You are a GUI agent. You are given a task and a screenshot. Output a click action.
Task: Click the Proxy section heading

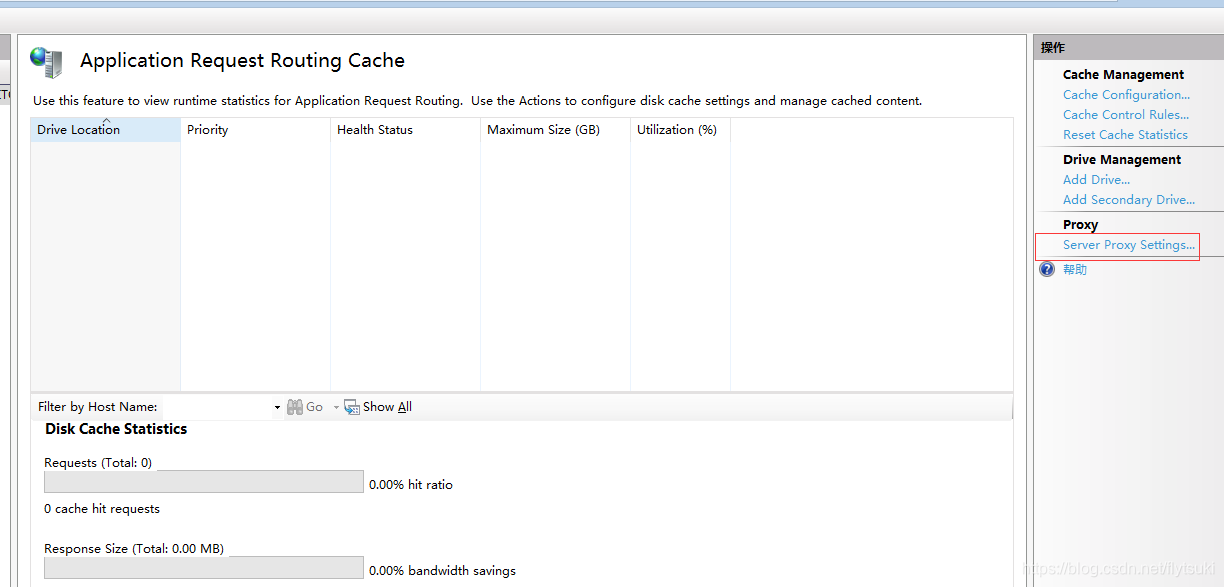coord(1080,225)
